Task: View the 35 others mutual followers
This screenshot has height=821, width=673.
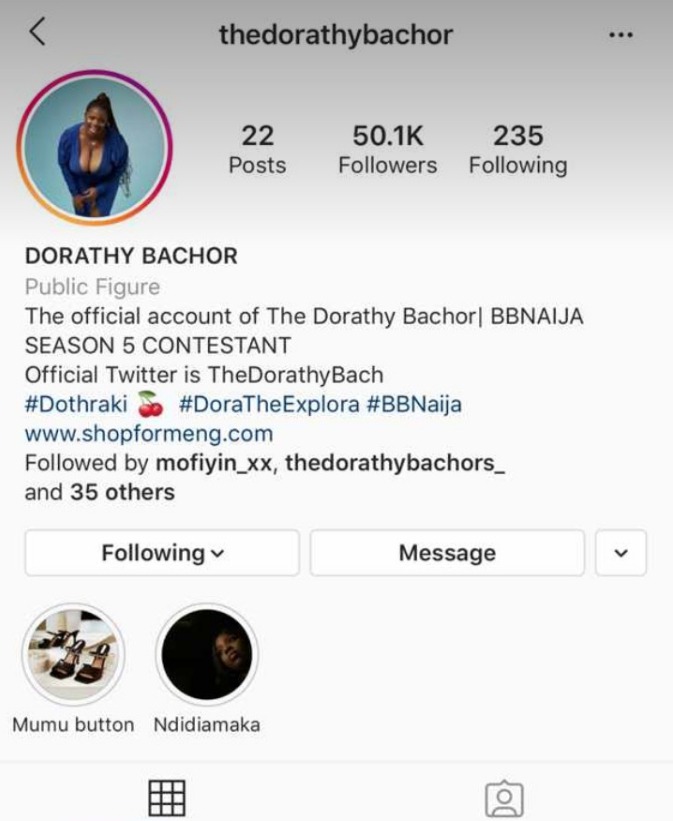Action: 123,492
